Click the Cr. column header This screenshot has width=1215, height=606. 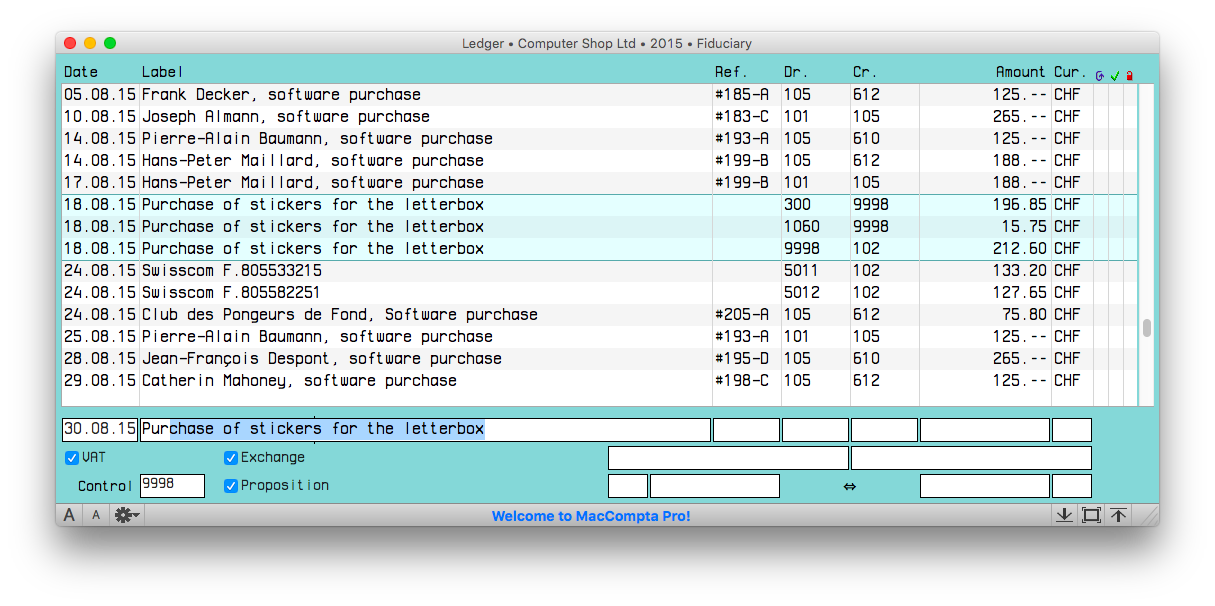pyautogui.click(x=865, y=72)
